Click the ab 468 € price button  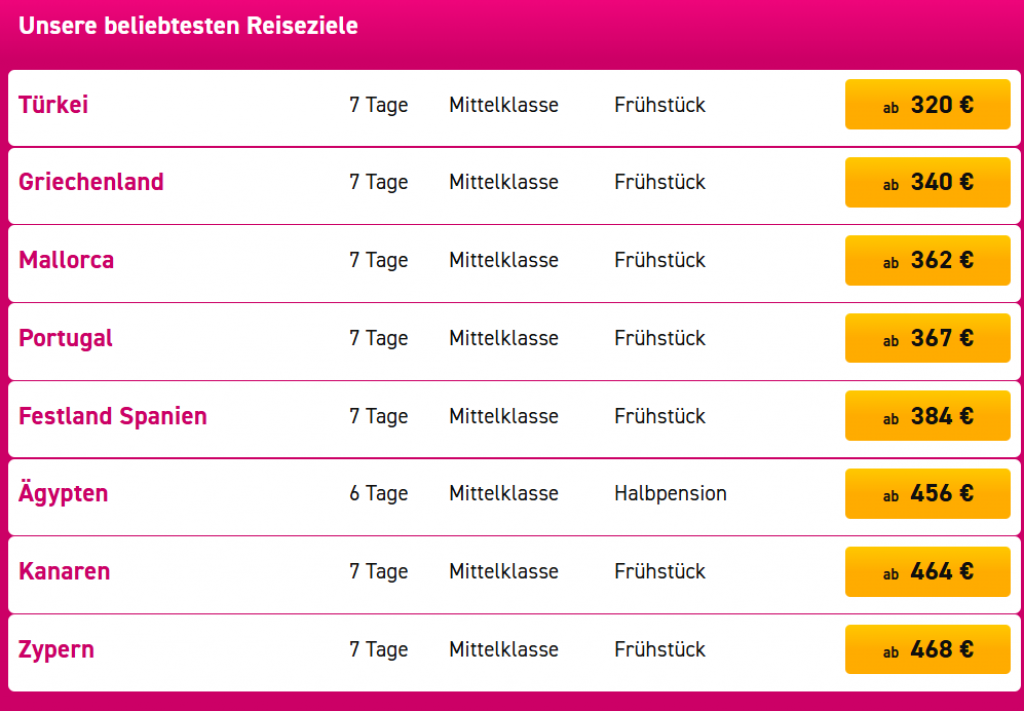pyautogui.click(x=927, y=650)
